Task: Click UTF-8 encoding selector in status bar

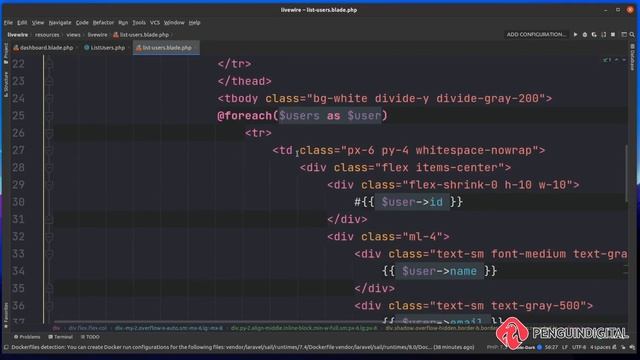Action: click(579, 347)
